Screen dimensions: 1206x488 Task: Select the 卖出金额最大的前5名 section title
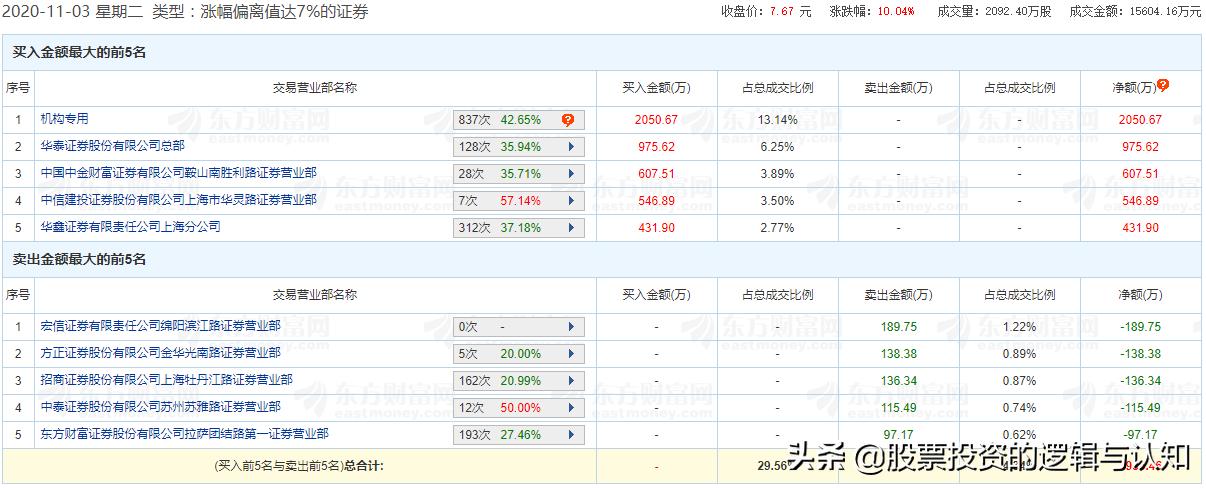click(79, 259)
